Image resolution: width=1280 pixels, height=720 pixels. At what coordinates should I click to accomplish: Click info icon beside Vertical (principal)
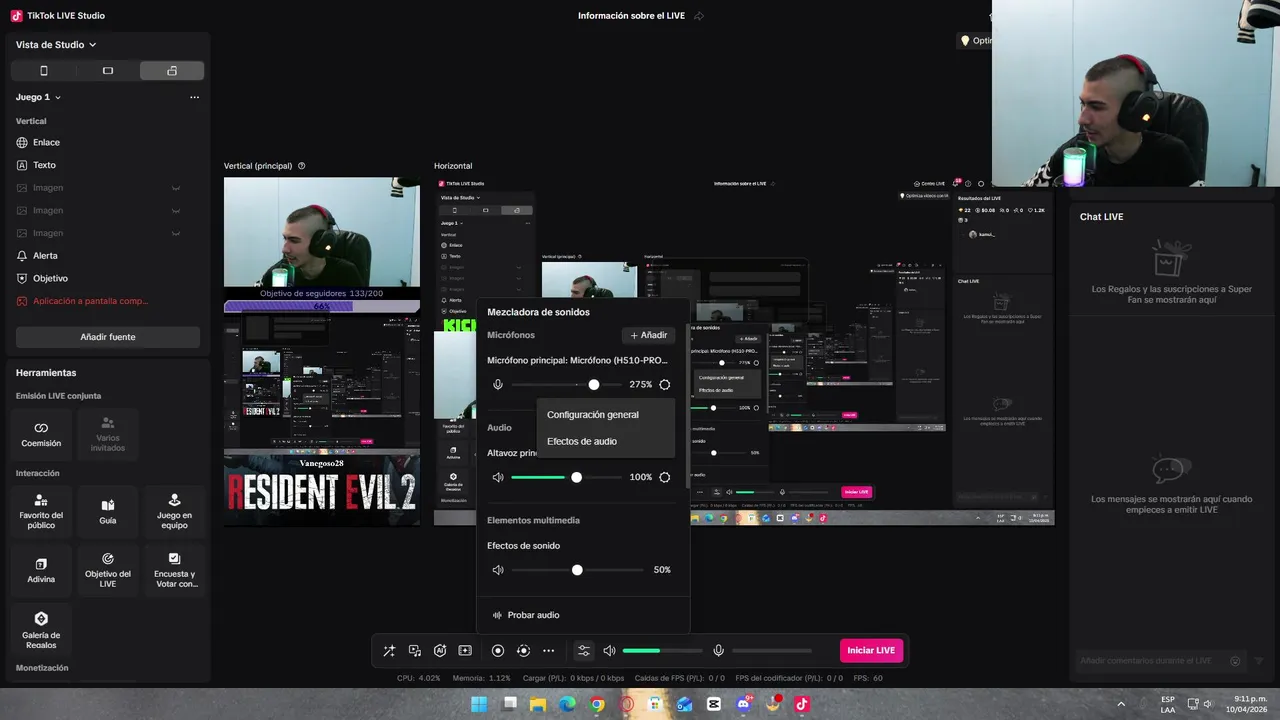[302, 166]
